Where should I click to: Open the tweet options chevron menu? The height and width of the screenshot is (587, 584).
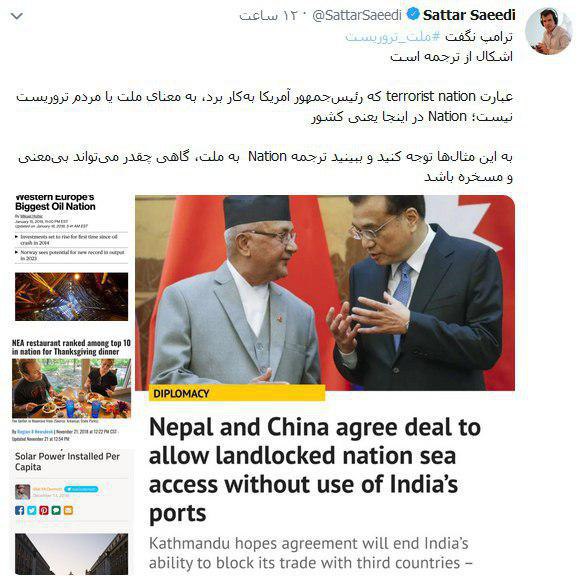[17, 16]
